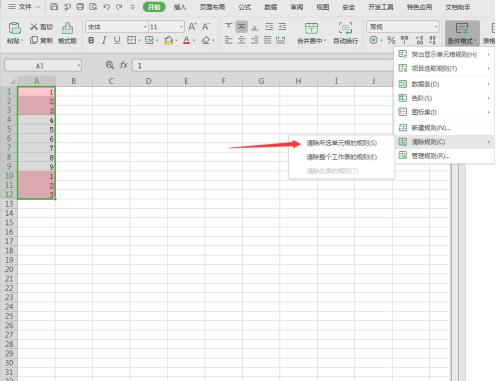
Task: Click the fill color paint bucket swatch
Action: pos(169,40)
